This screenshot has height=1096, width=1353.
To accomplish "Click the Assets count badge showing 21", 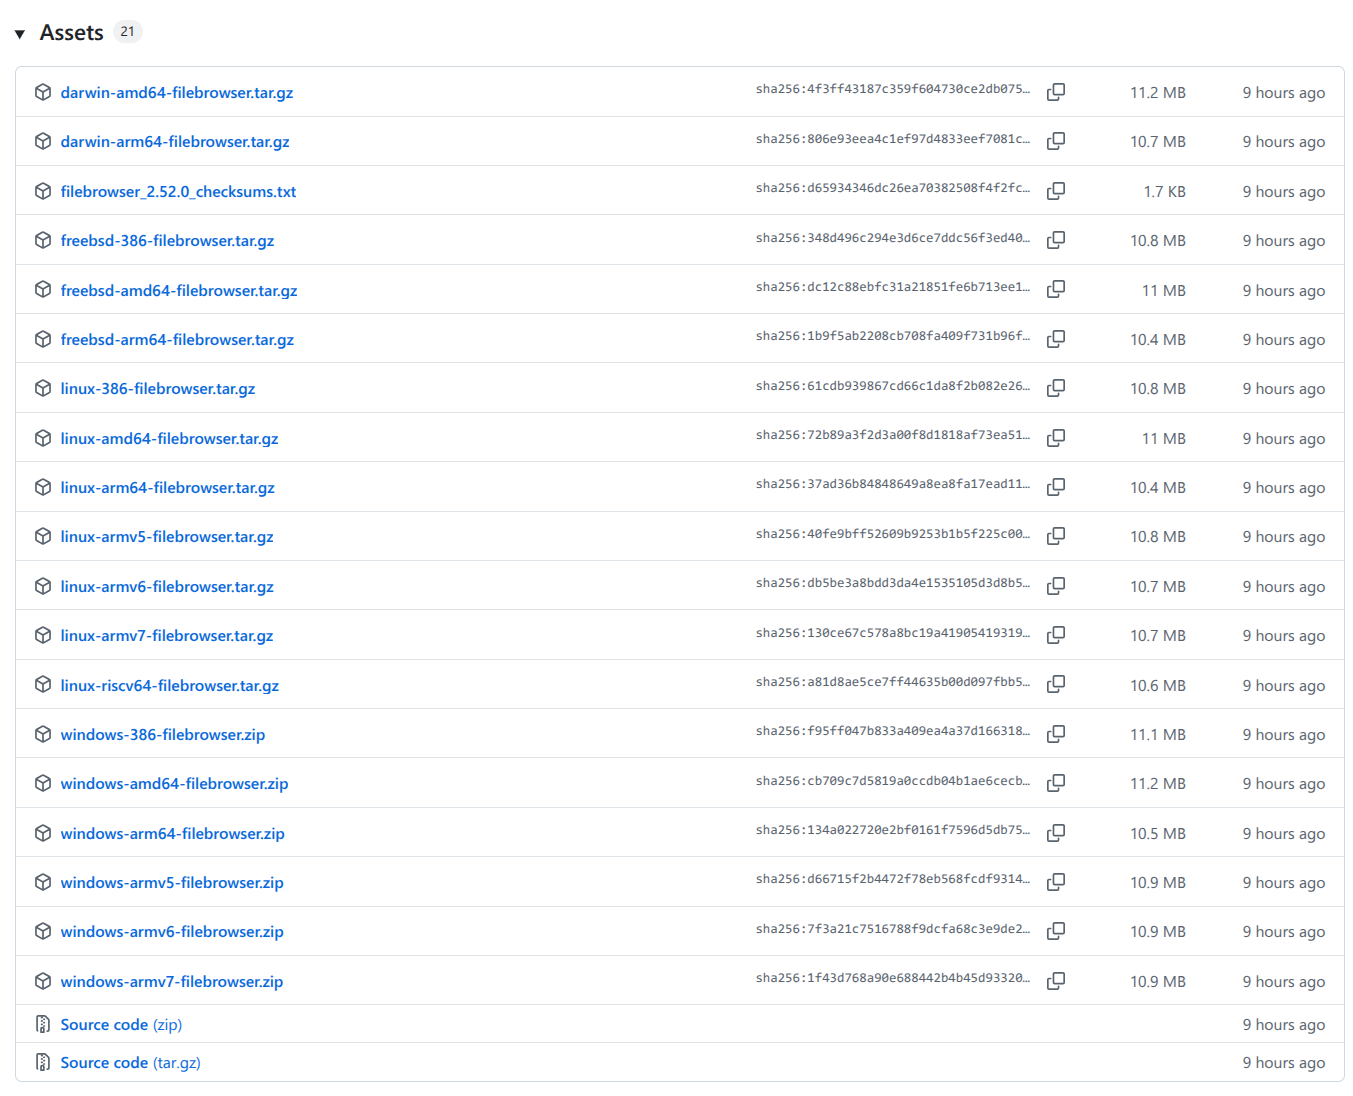I will (x=127, y=32).
